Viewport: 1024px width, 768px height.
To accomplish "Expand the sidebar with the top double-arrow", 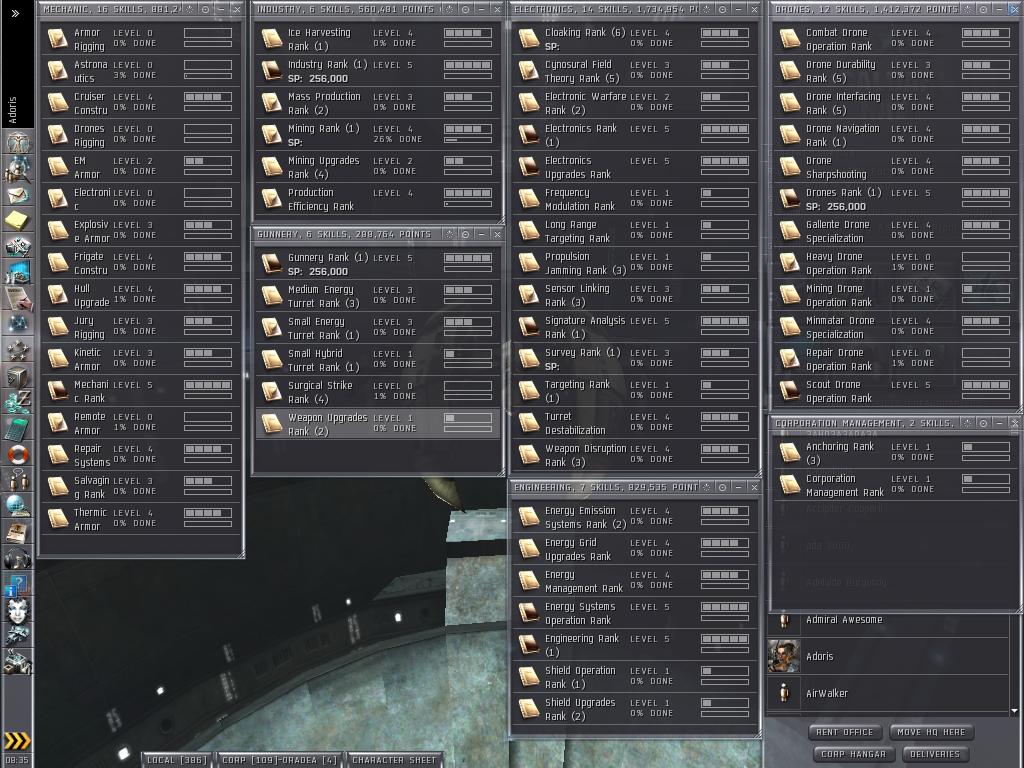I will click(x=15, y=13).
